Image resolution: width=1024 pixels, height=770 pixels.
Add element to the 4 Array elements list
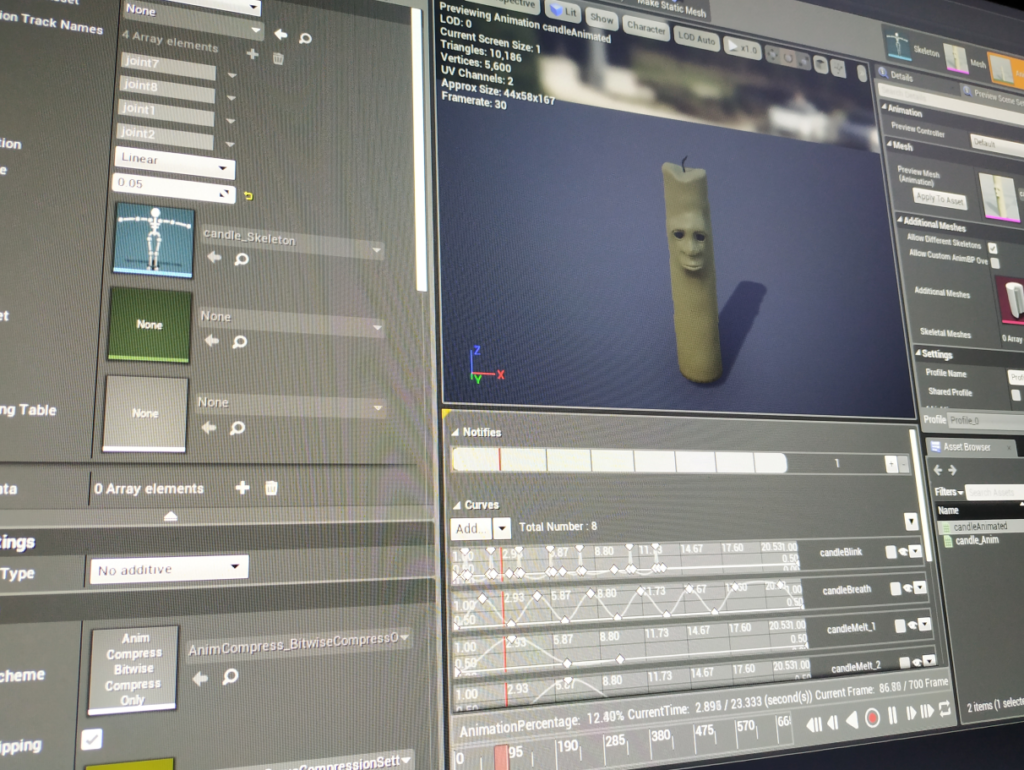(x=252, y=54)
